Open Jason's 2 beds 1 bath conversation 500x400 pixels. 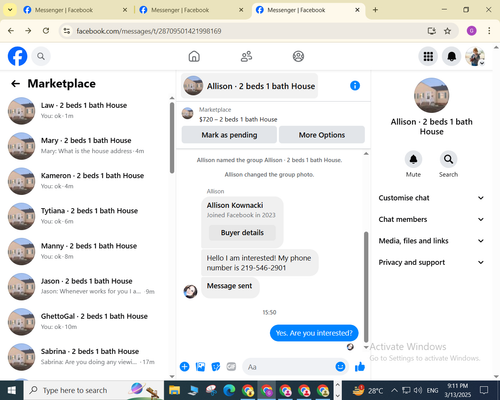point(87,287)
